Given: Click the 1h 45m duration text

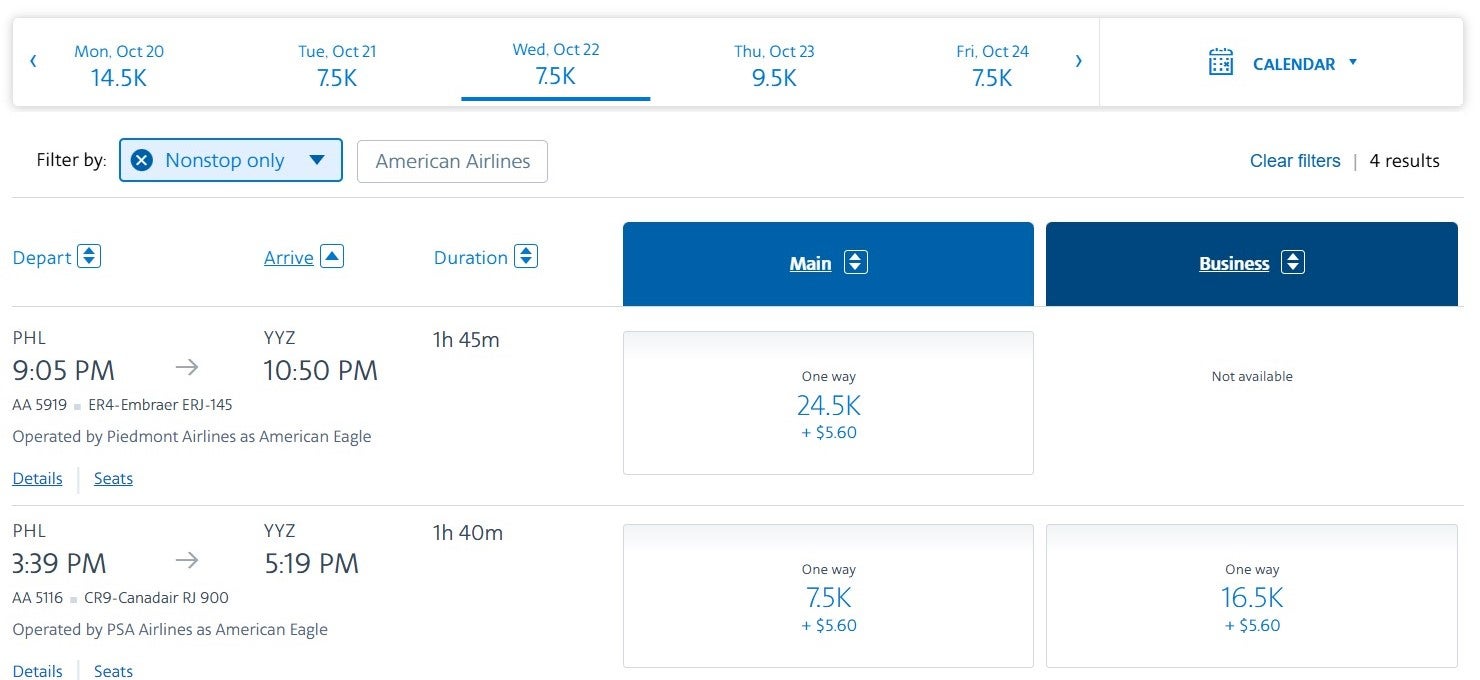Looking at the screenshot, I should click(466, 340).
